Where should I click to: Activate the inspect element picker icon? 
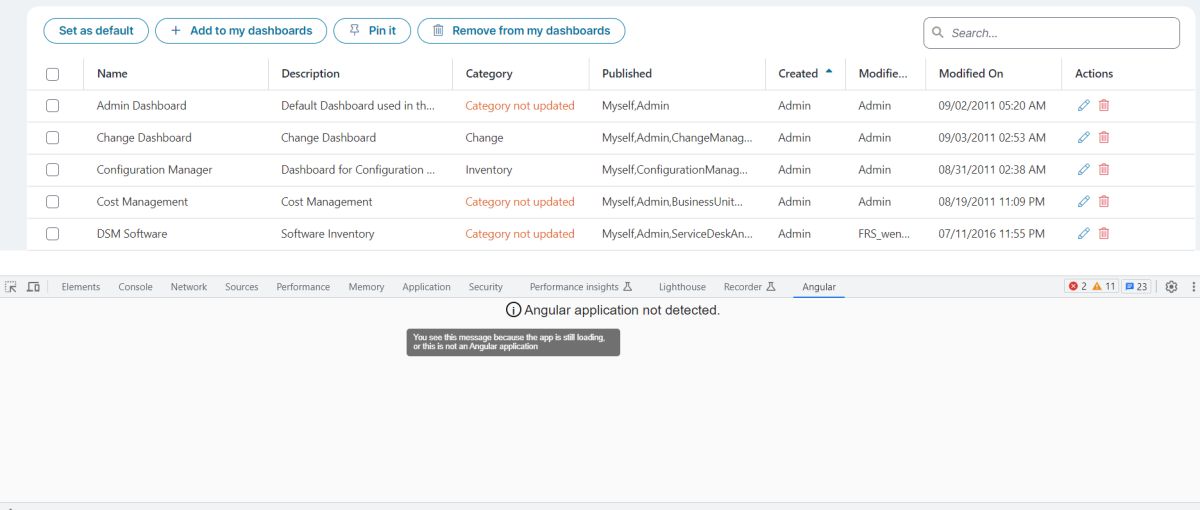coord(11,287)
